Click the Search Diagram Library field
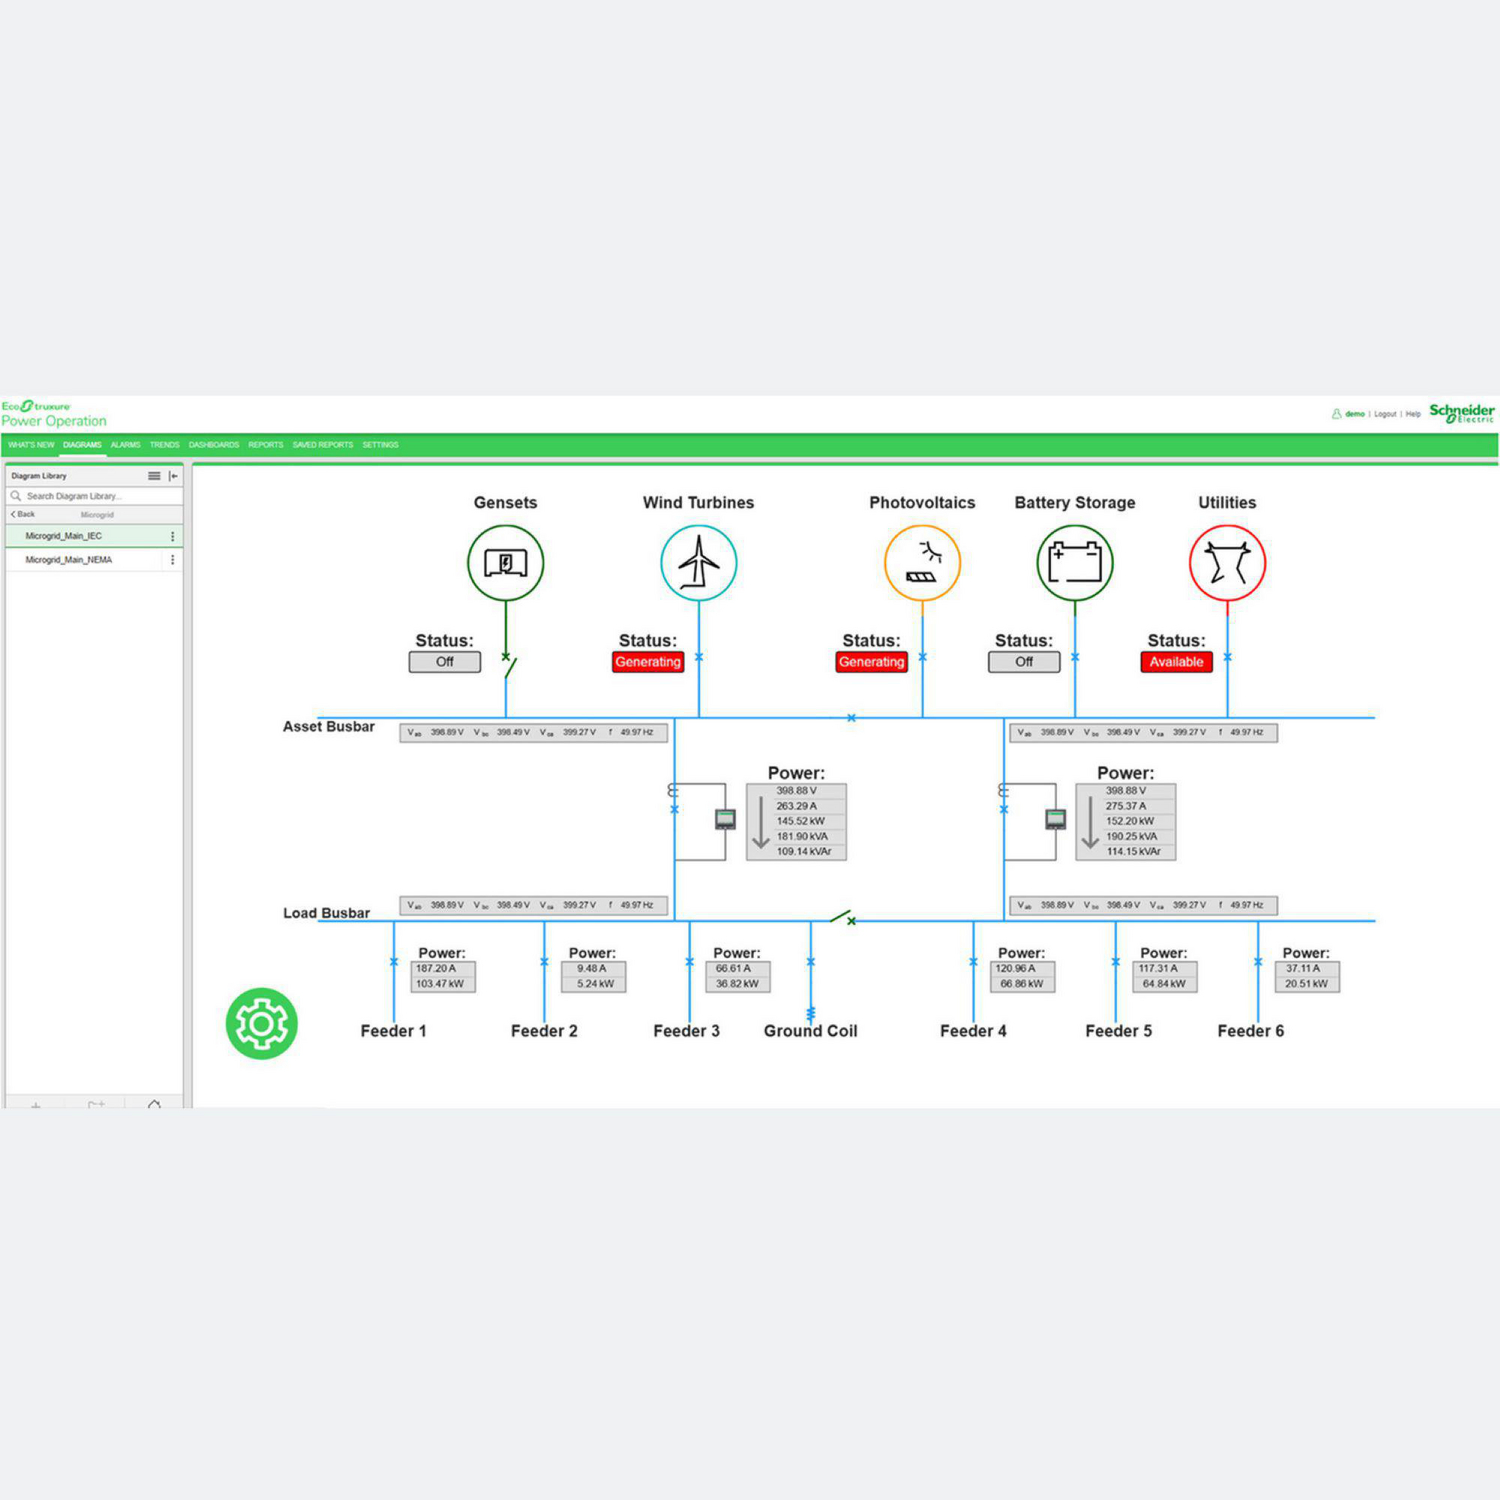The height and width of the screenshot is (1500, 1500). [95, 496]
